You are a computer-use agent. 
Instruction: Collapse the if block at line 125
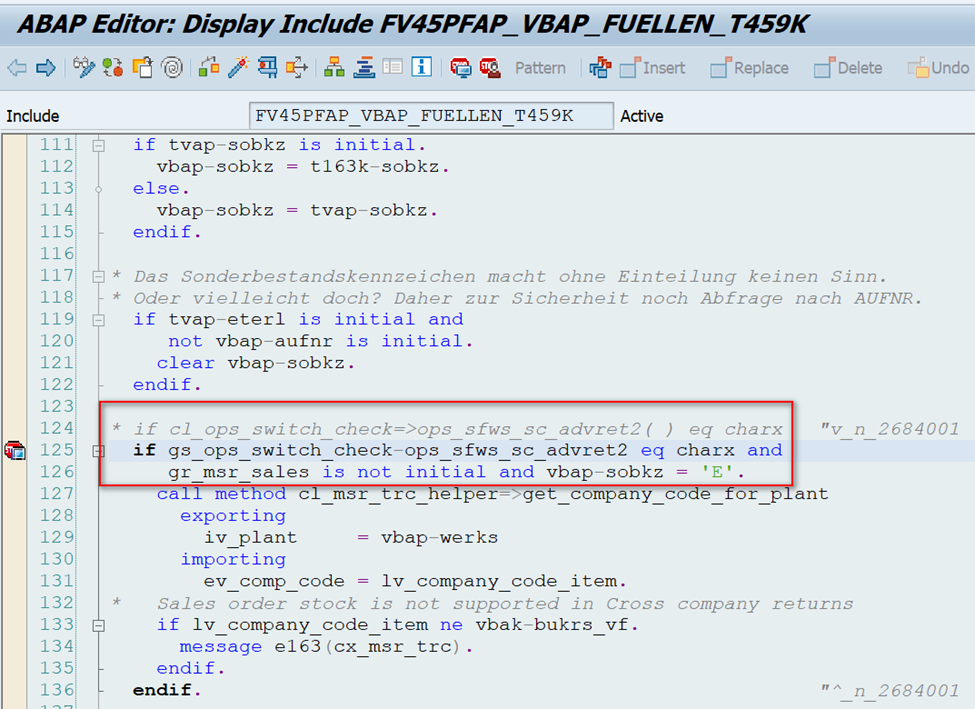[98, 451]
